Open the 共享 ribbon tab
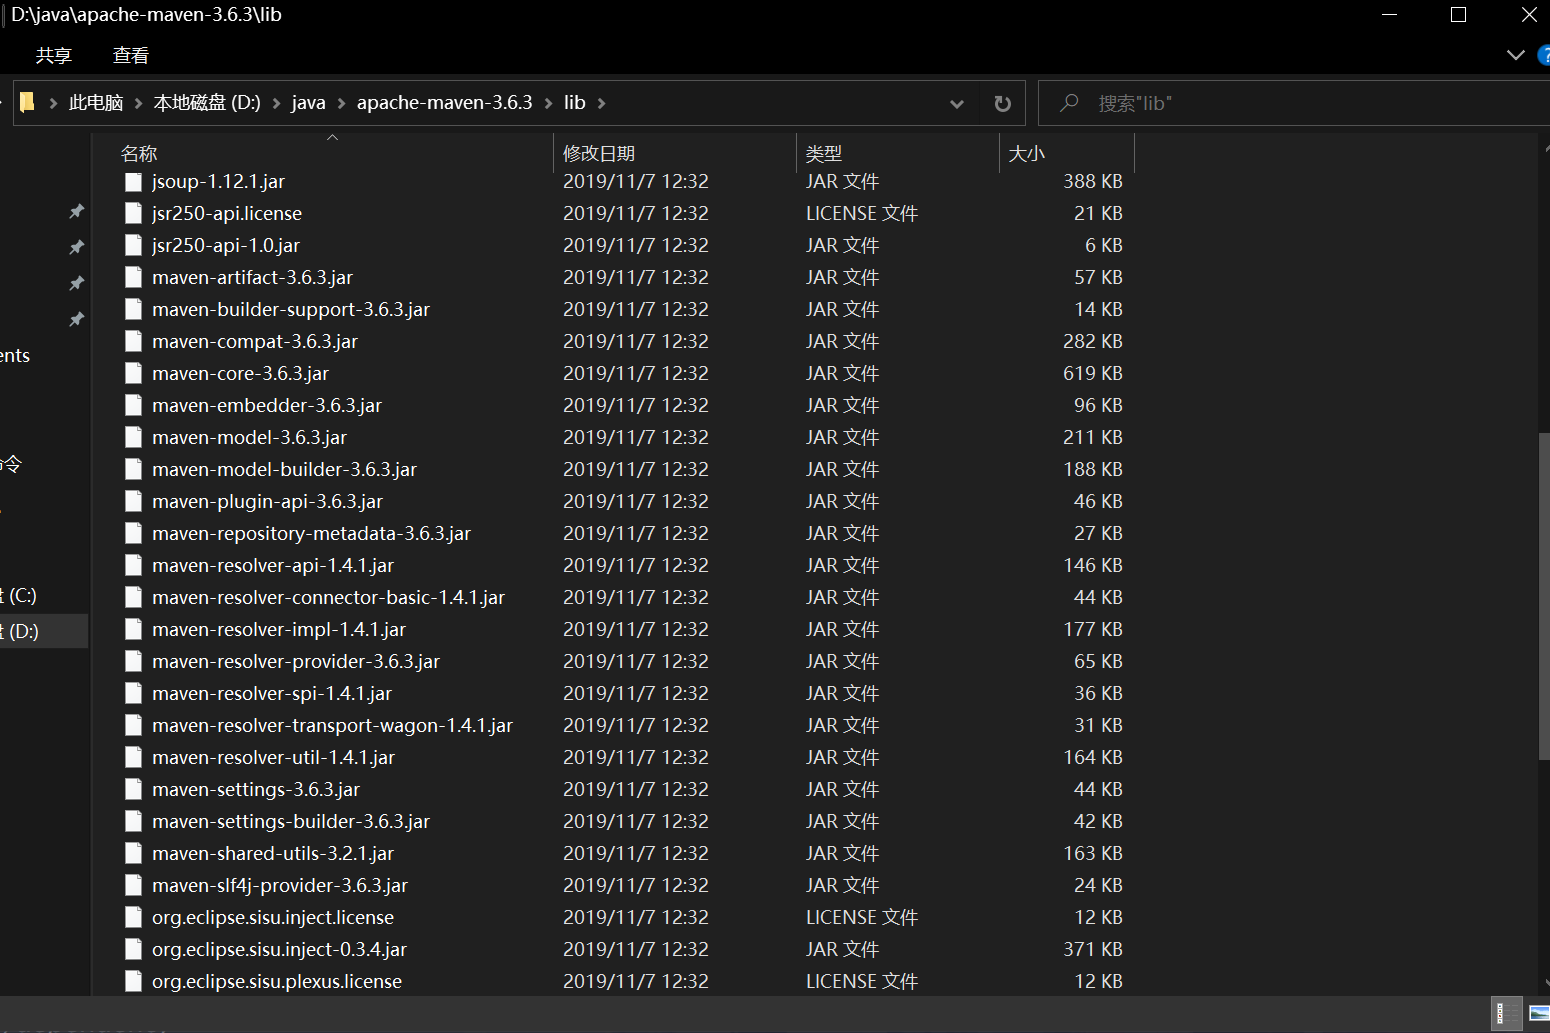 (x=54, y=55)
